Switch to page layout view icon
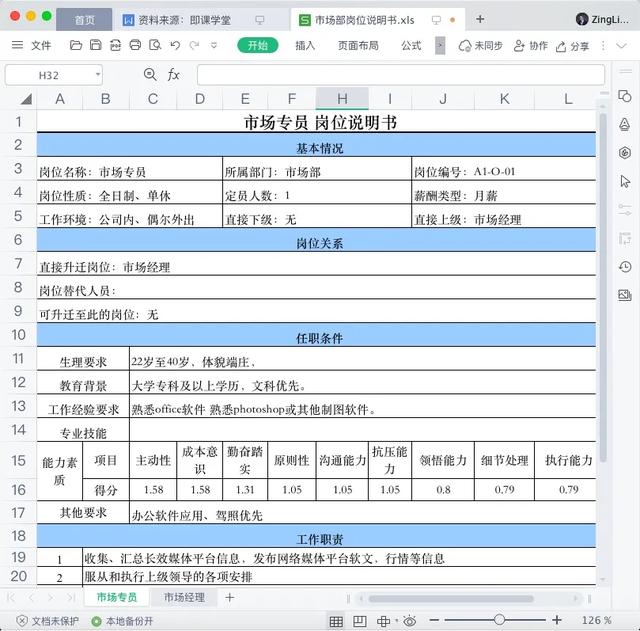 coord(359,621)
